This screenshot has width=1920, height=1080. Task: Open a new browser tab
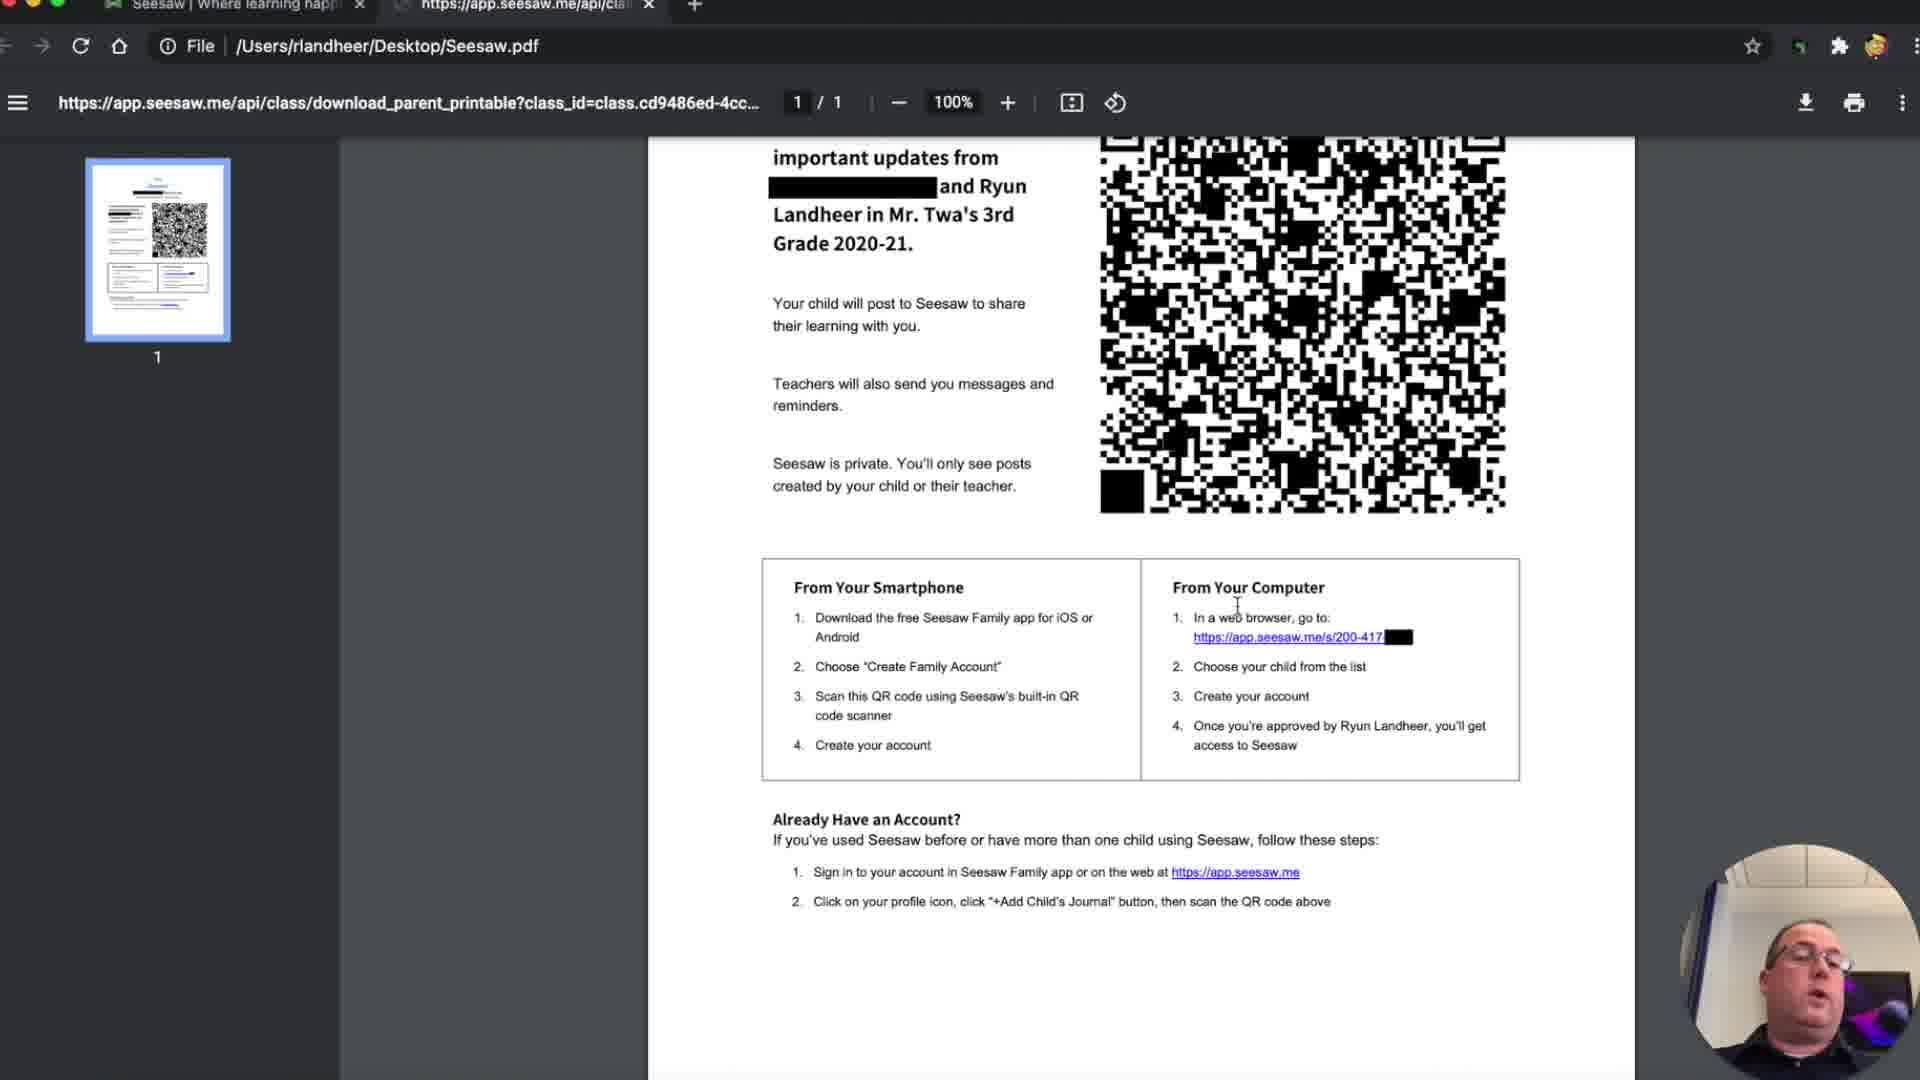coord(695,6)
